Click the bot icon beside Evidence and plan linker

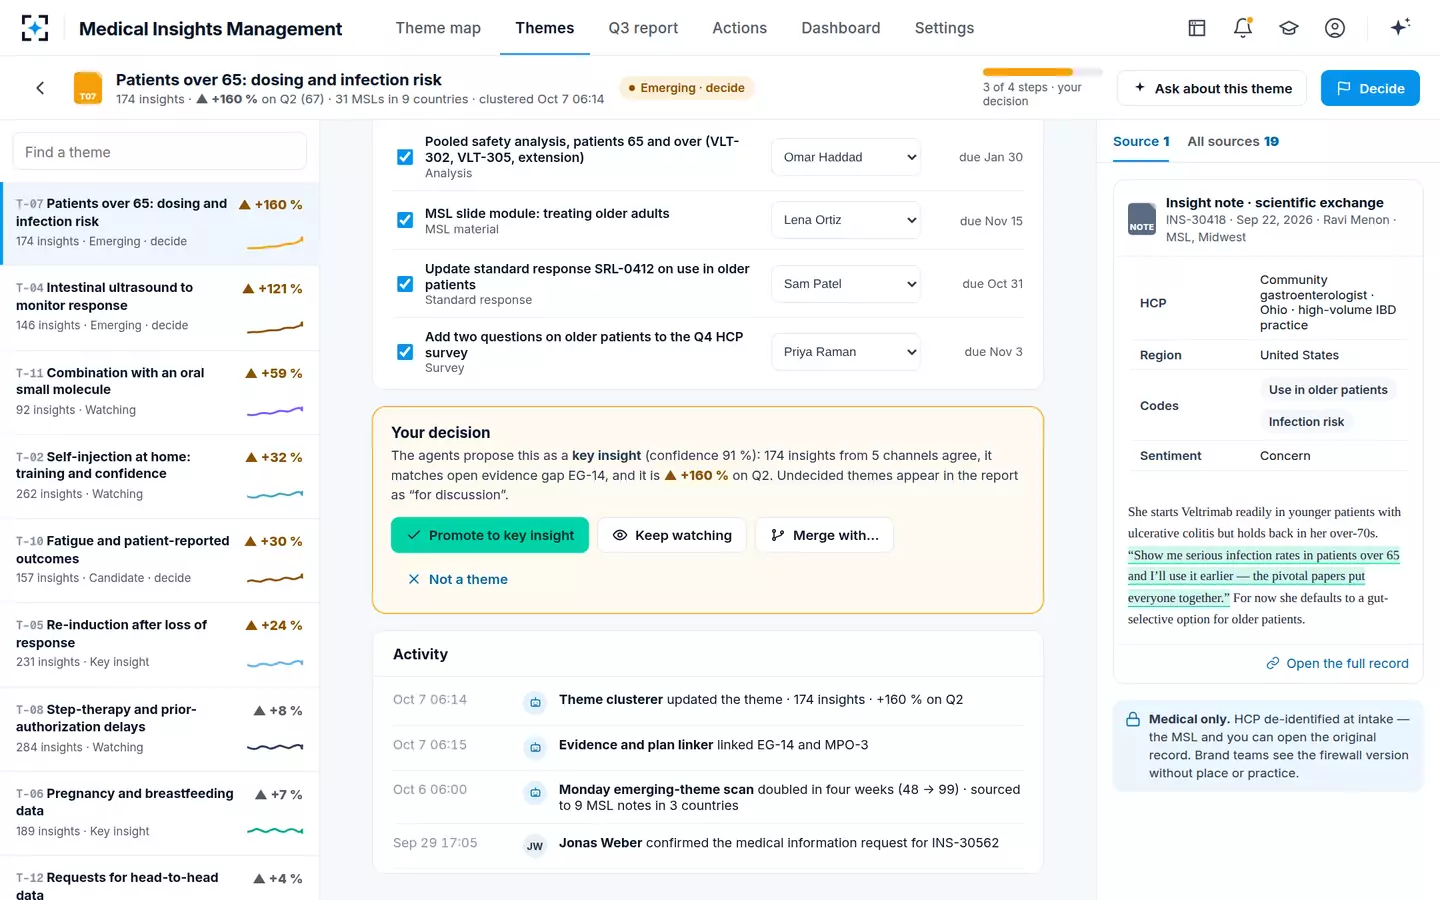[535, 747]
